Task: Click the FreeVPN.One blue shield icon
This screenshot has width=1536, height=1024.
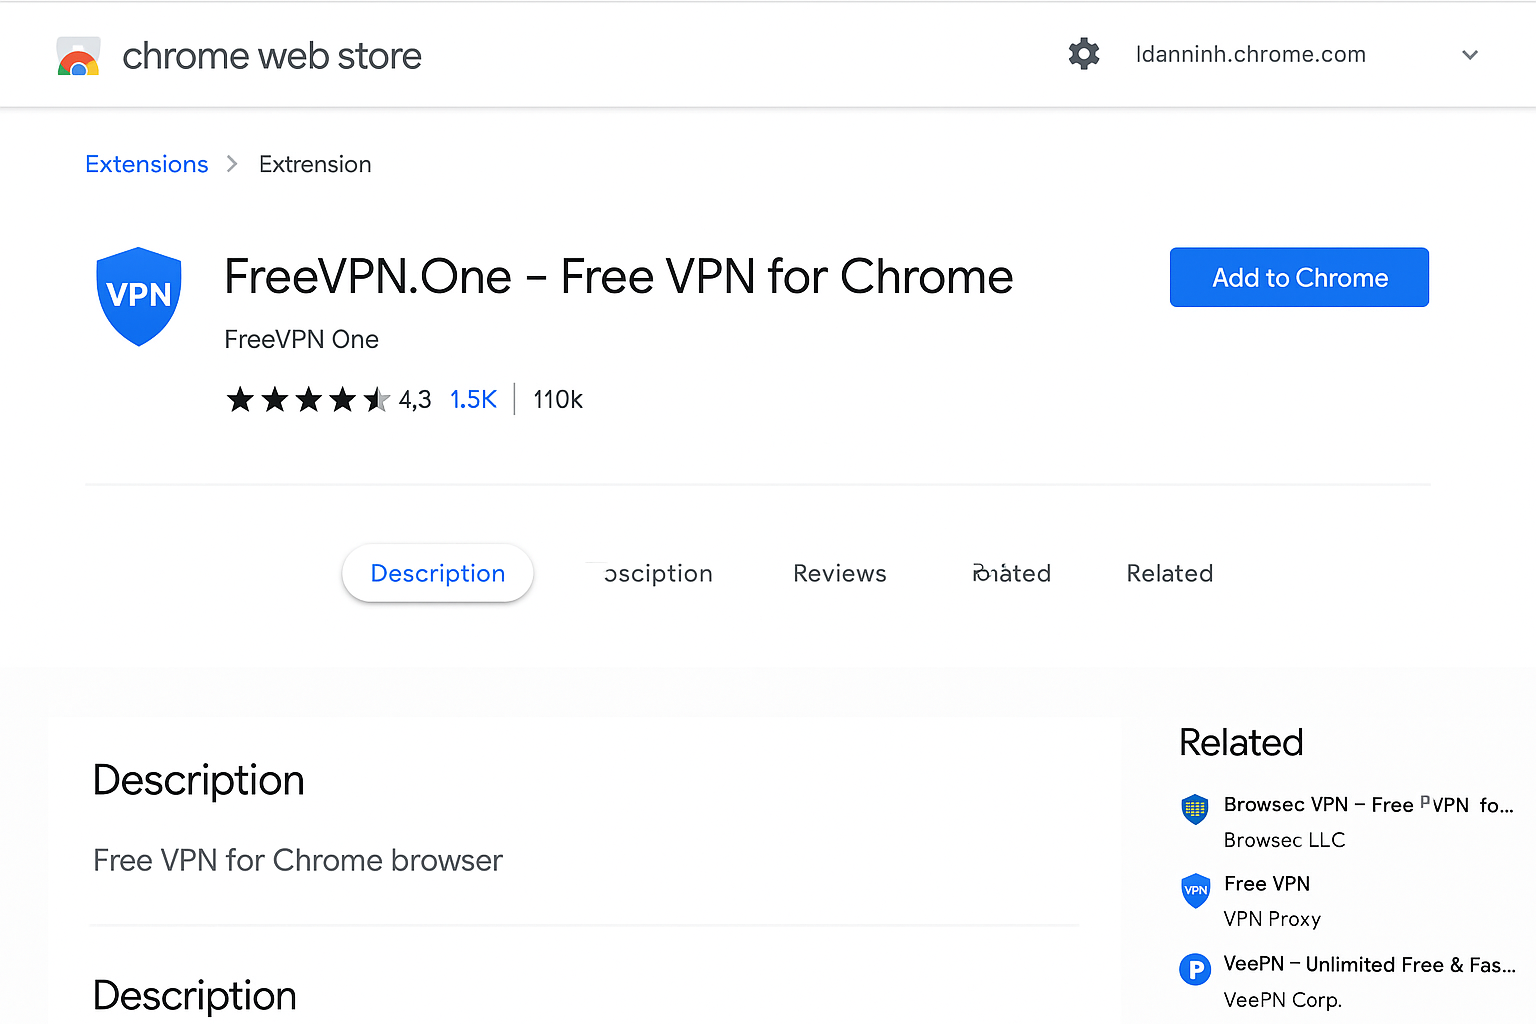Action: pos(139,296)
